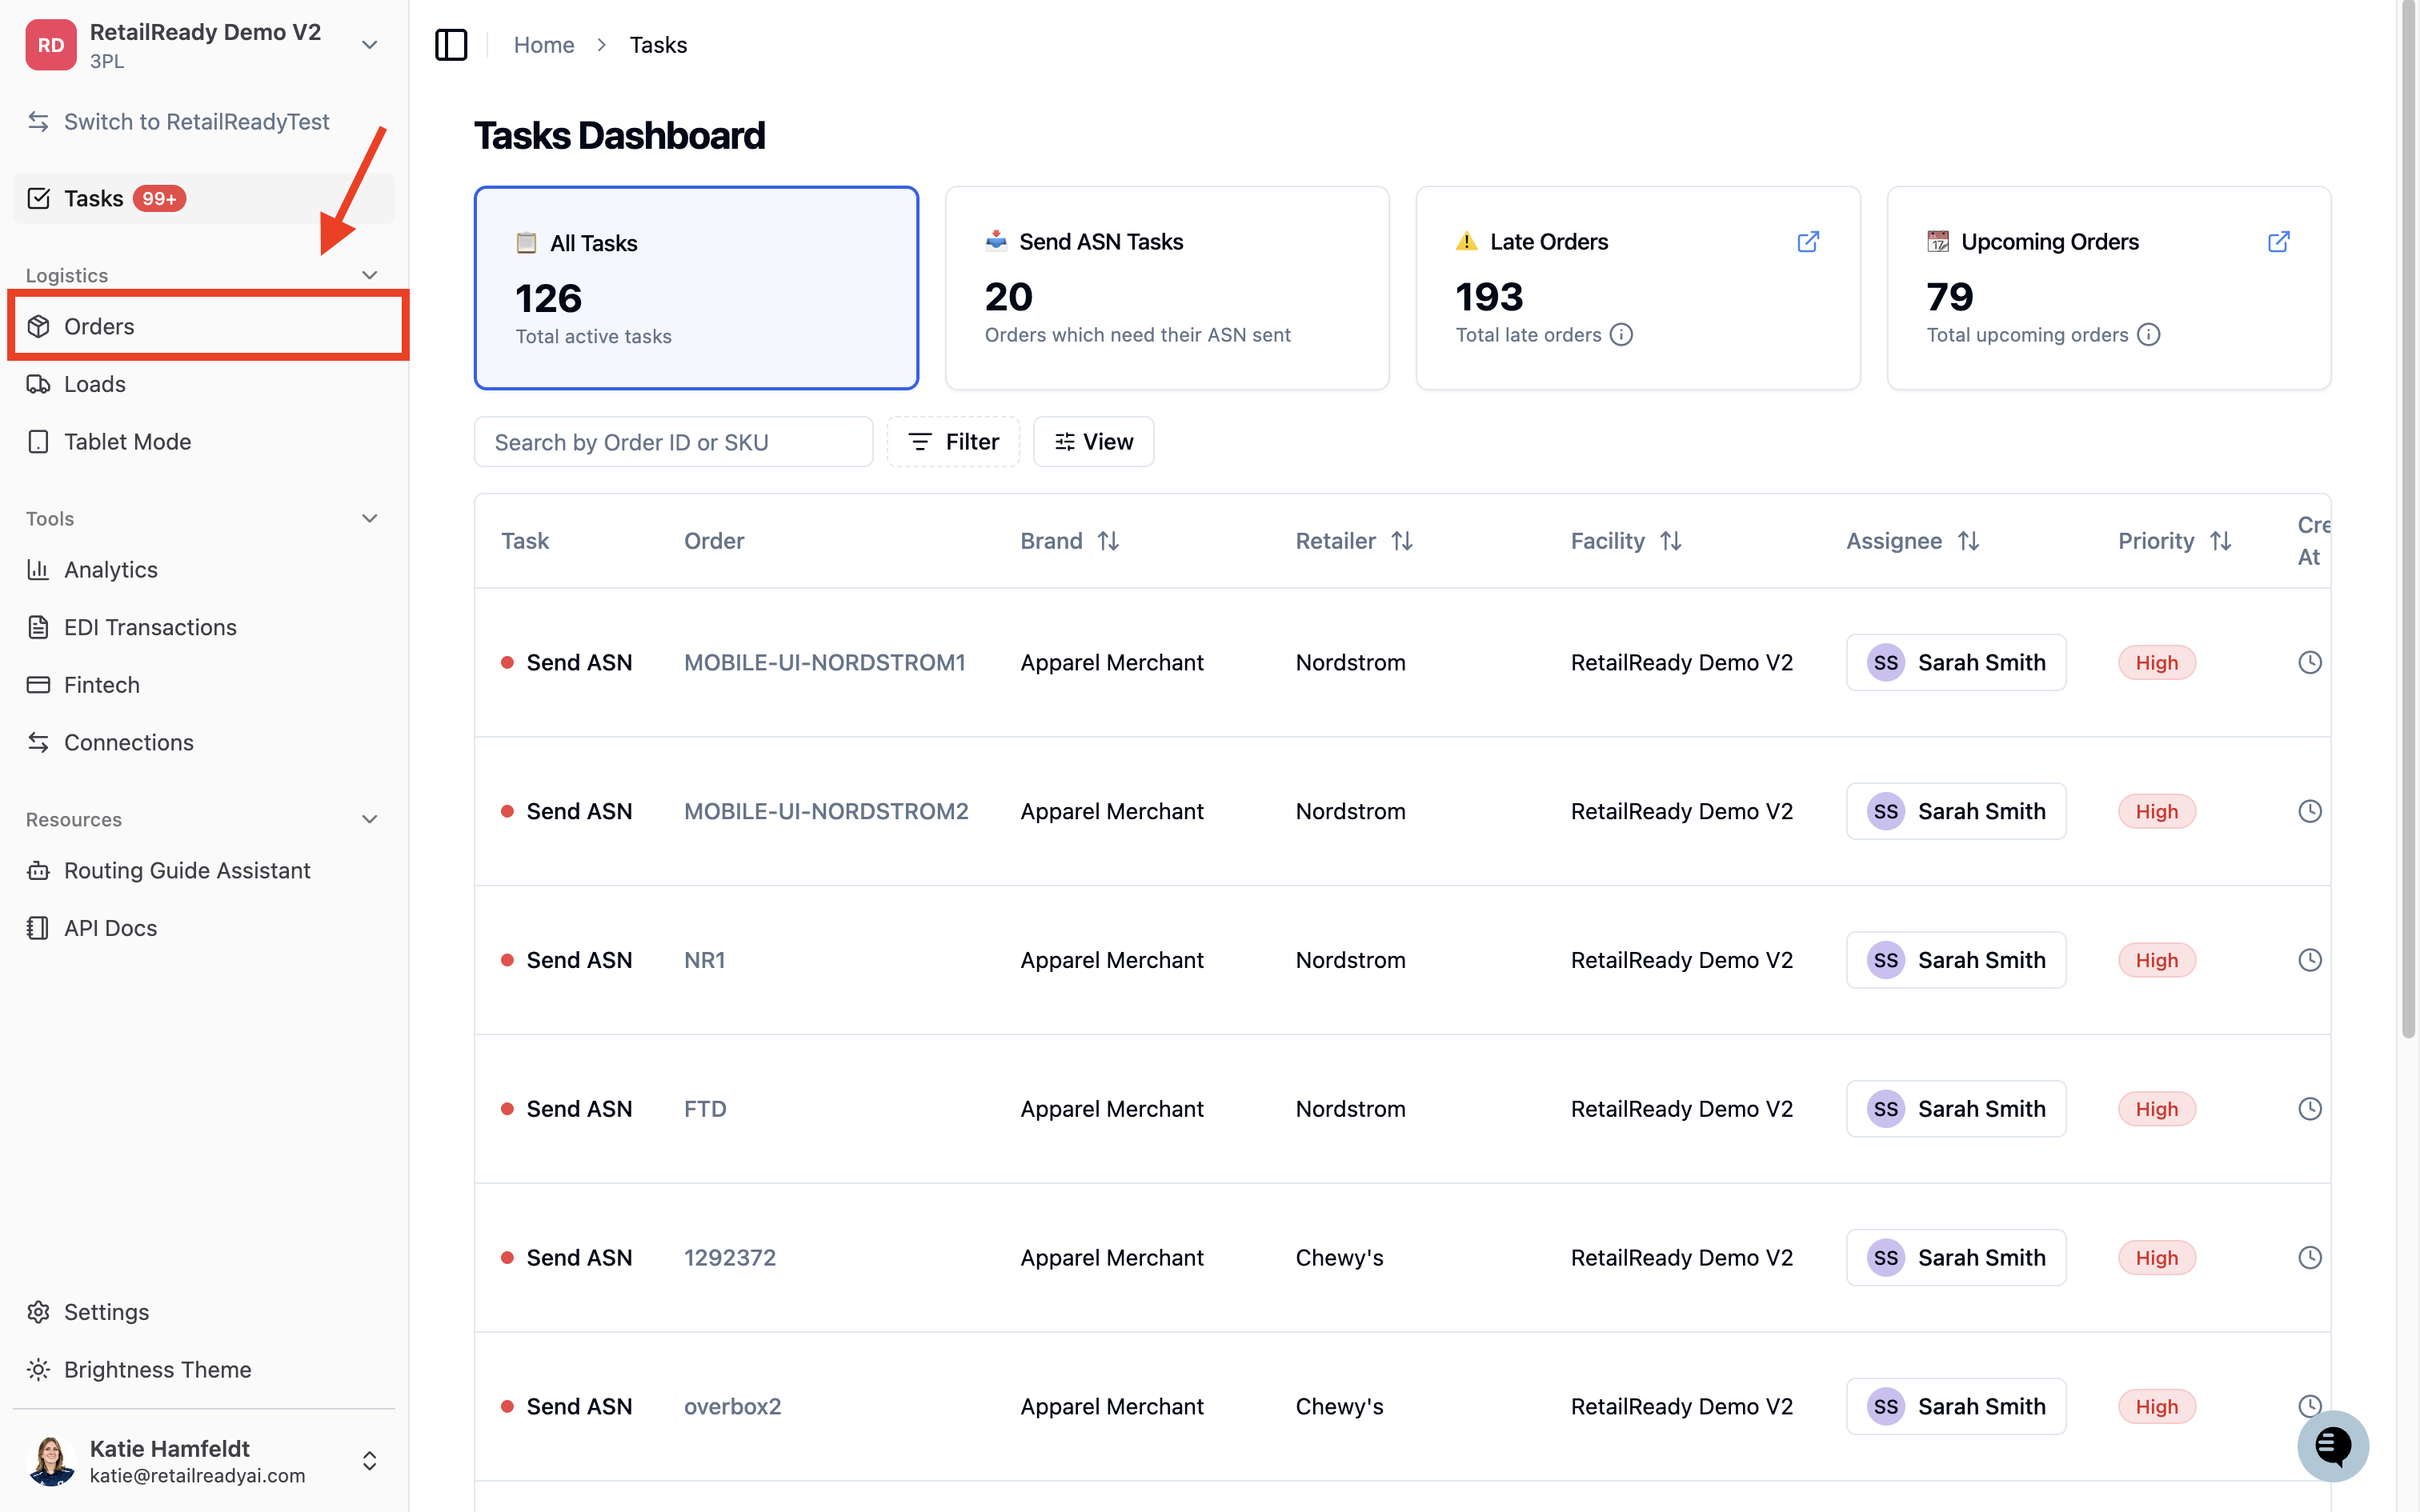Screen dimensions: 2420x1512
Task: Open Routing Guide Assistant
Action: pyautogui.click(x=204, y=870)
